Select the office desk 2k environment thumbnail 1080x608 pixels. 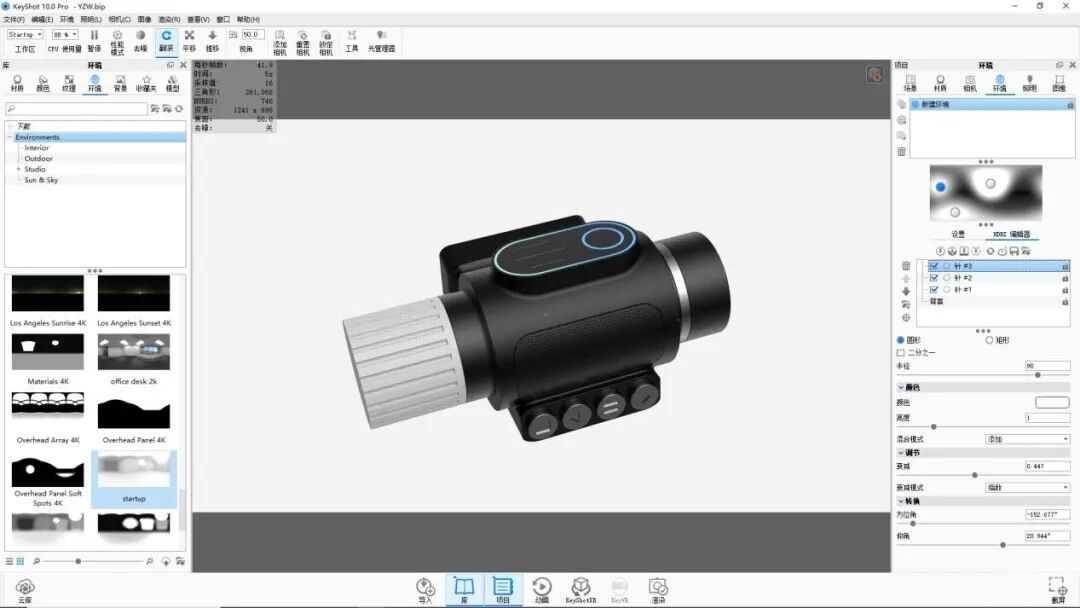pos(134,353)
